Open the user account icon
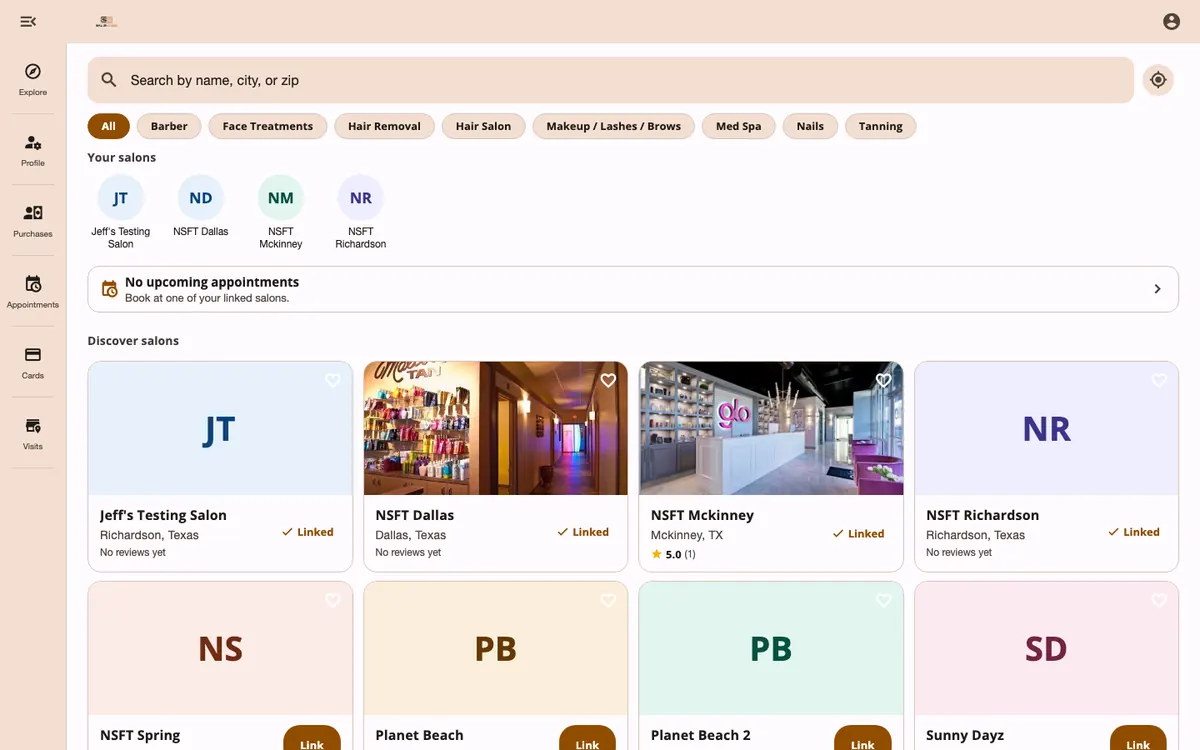Screen dimensions: 1200x750 (1171, 21)
